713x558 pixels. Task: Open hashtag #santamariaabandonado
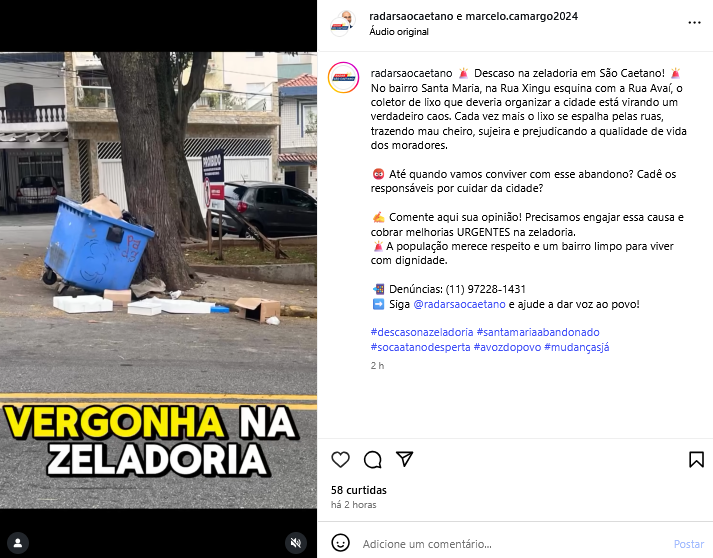point(538,332)
